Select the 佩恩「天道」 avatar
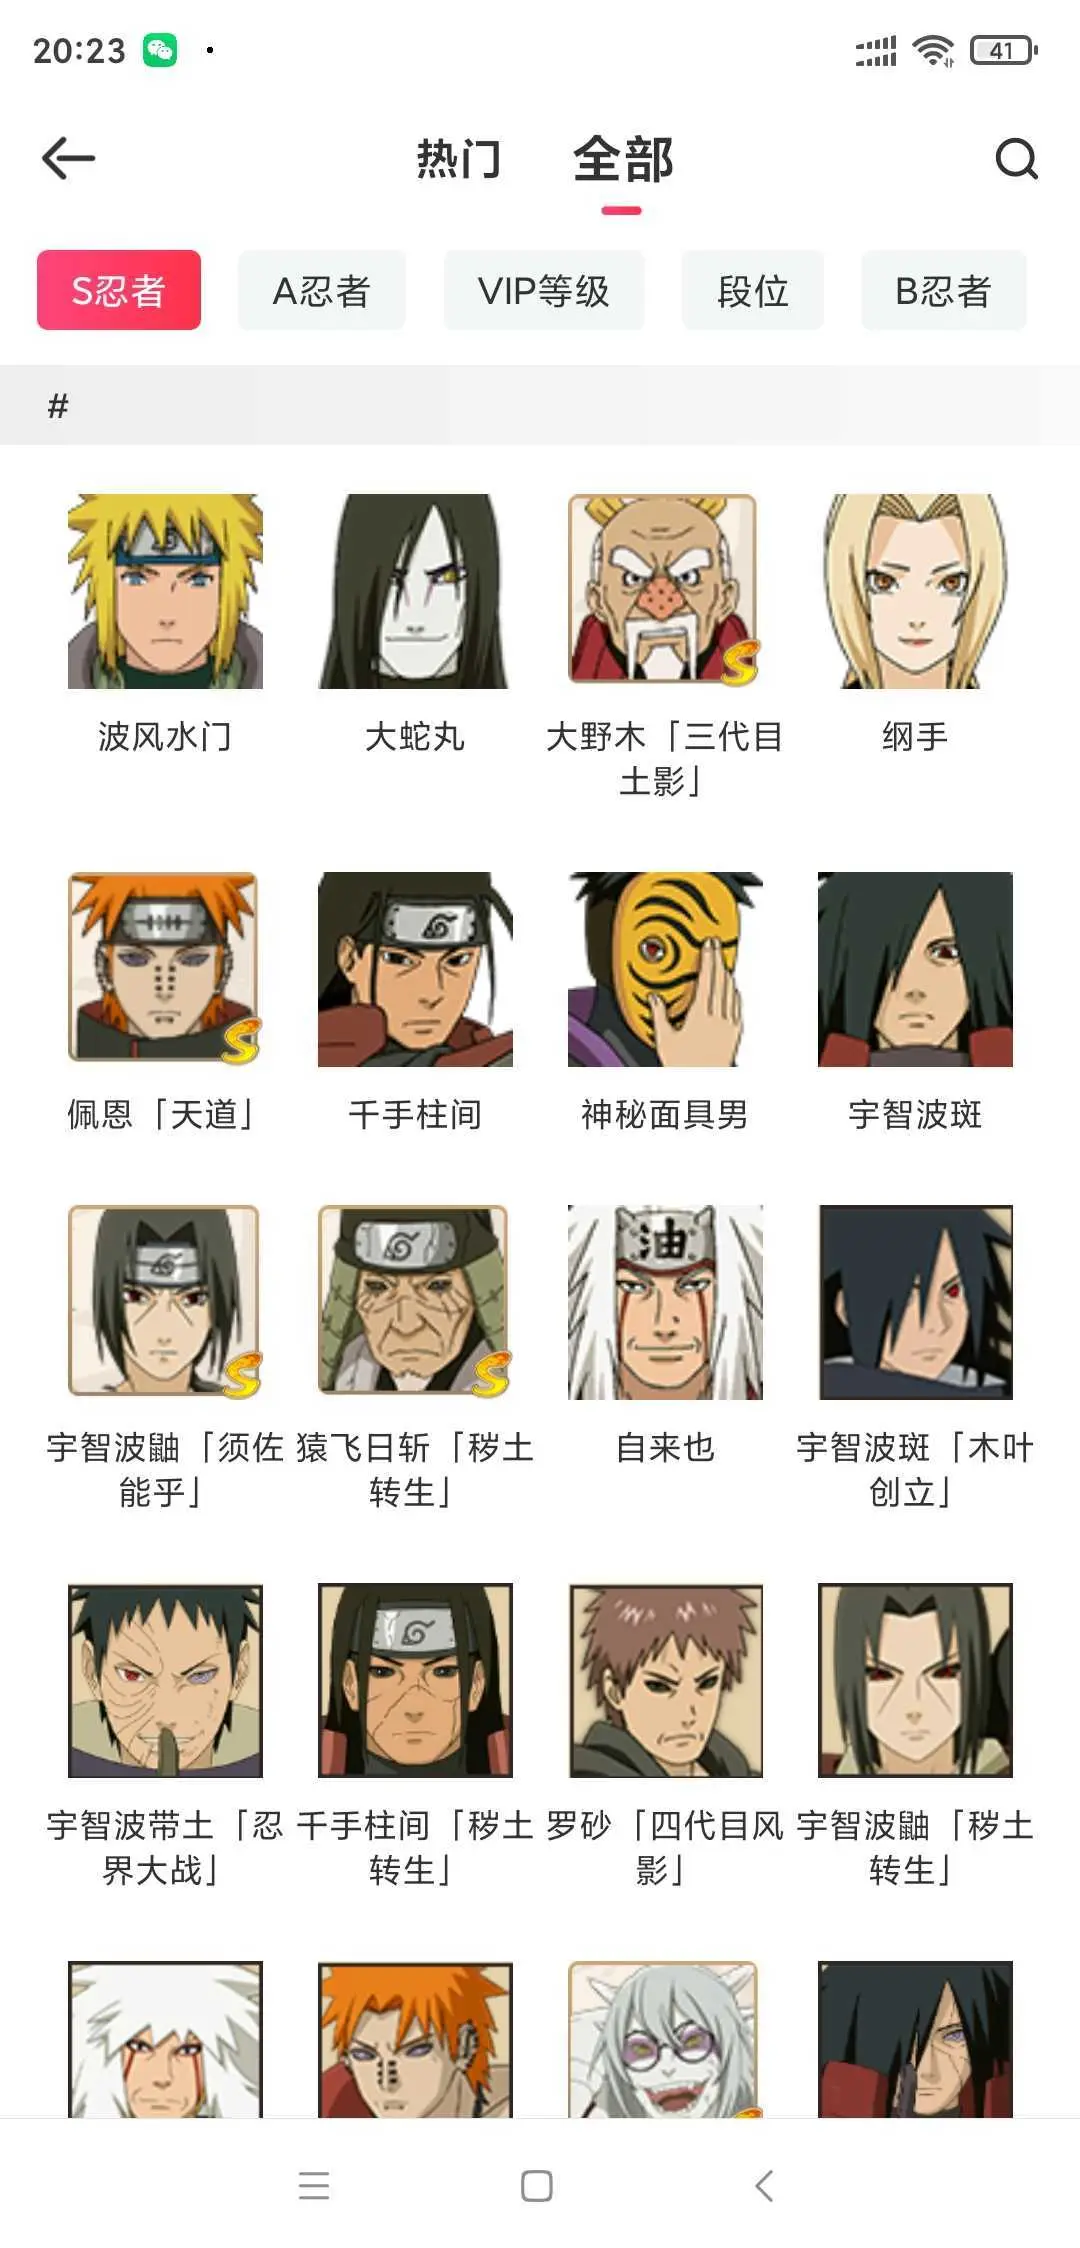Screen dimensions: 1080x2248 165,969
